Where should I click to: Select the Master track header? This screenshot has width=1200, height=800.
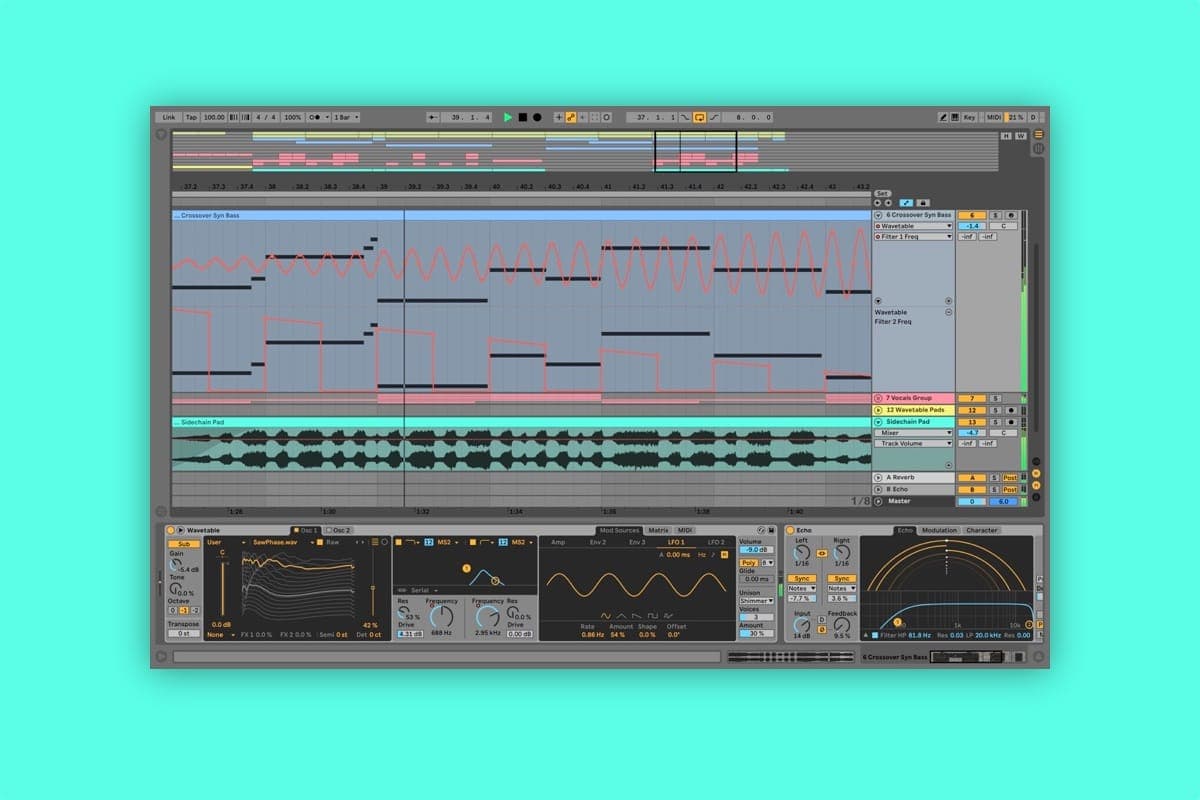914,501
